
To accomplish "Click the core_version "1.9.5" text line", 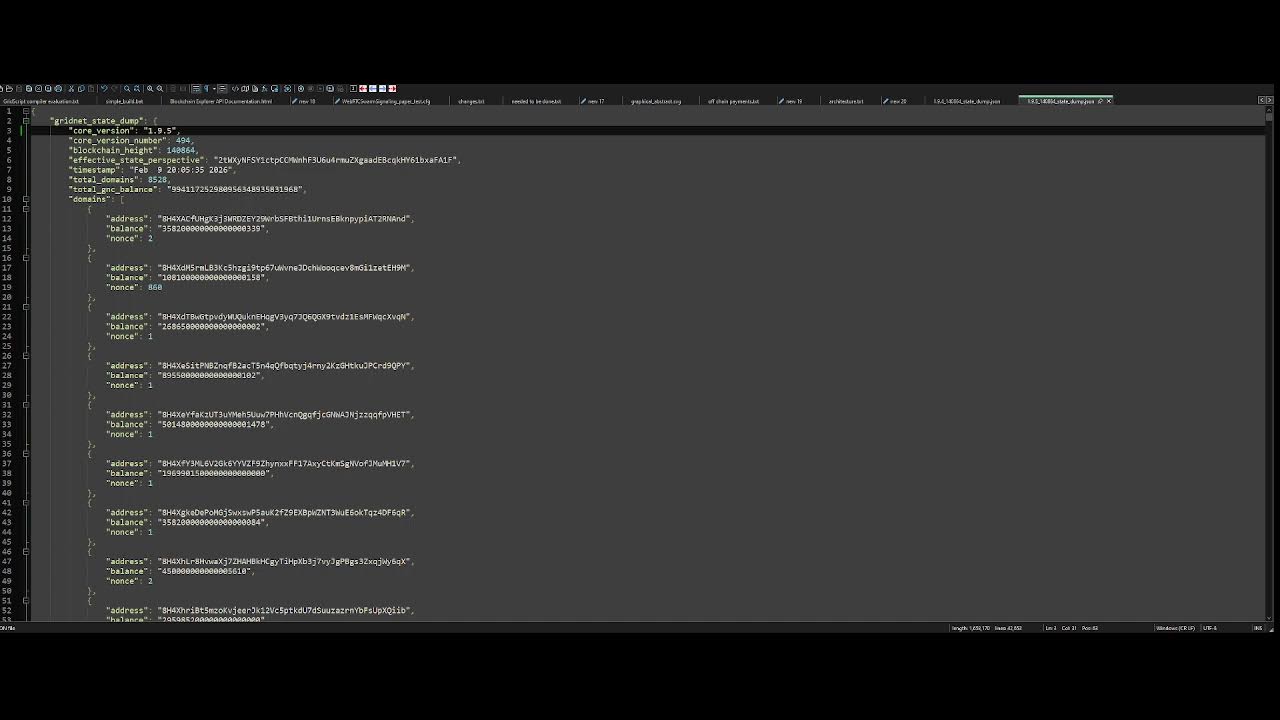I will point(124,131).
